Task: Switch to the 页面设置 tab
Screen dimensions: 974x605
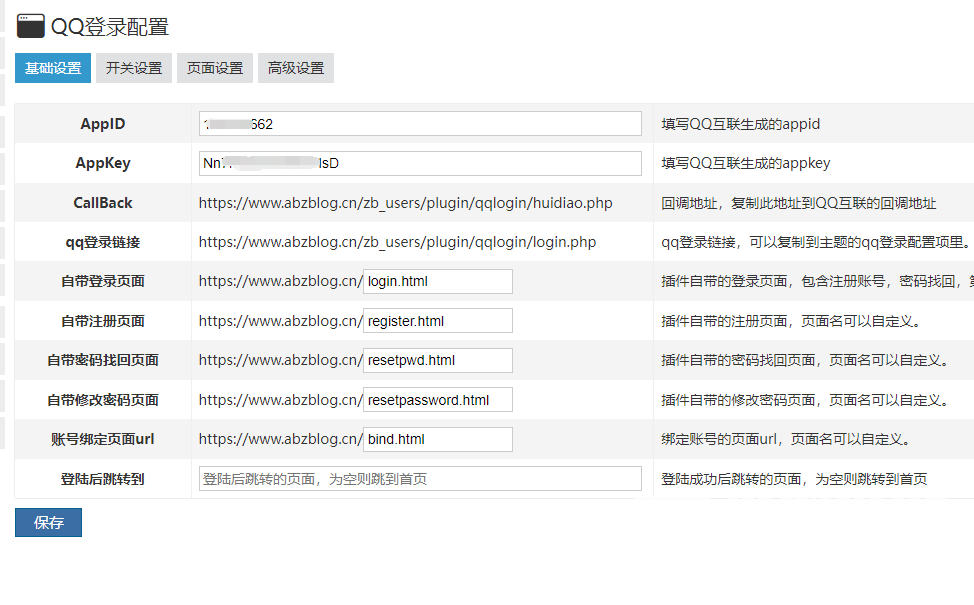Action: click(215, 68)
